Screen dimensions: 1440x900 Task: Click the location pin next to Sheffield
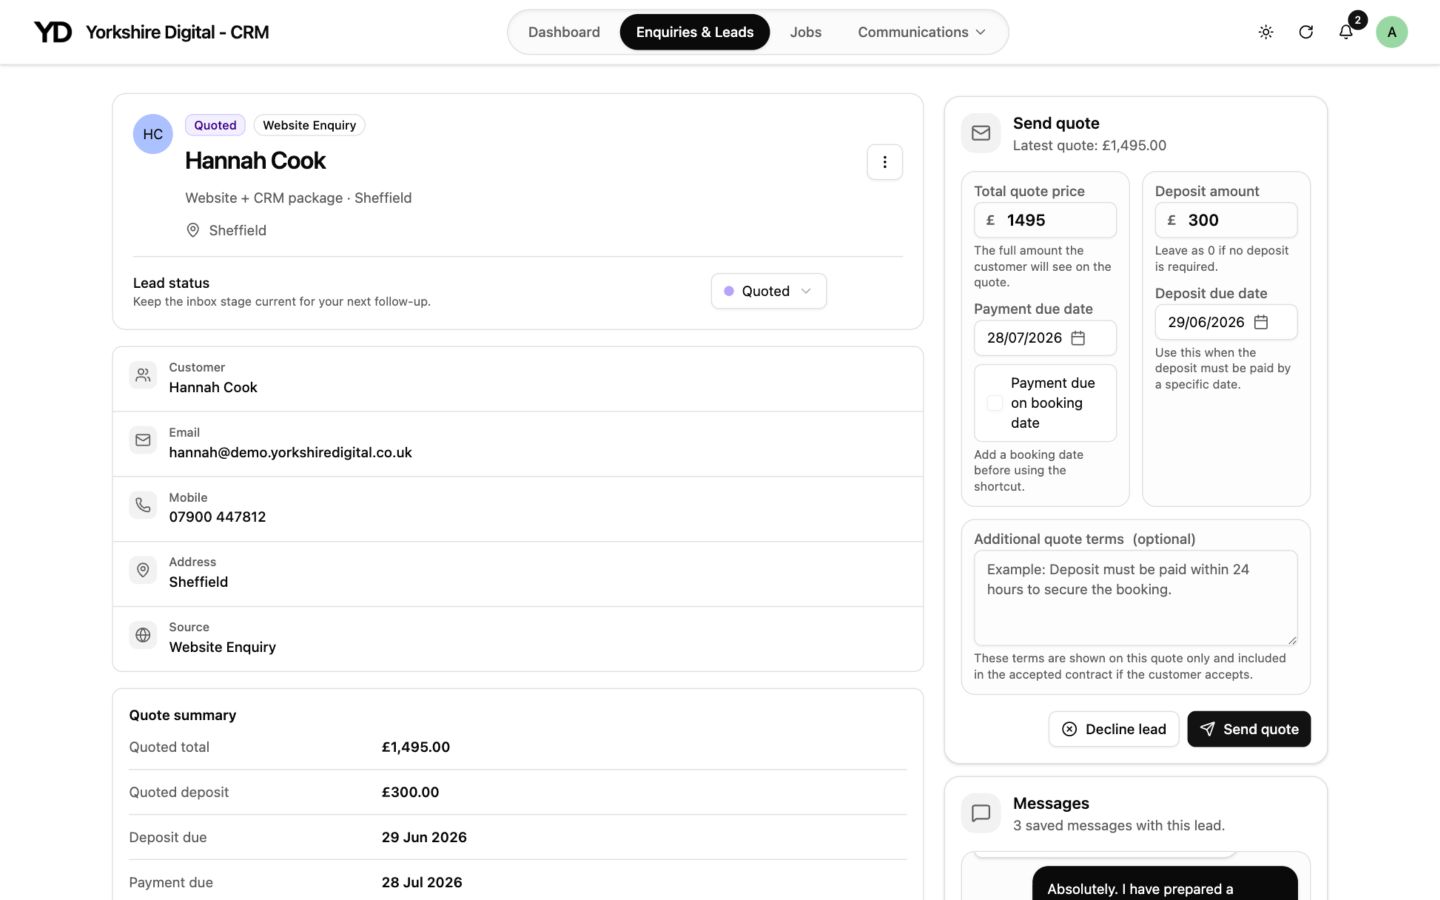193,230
